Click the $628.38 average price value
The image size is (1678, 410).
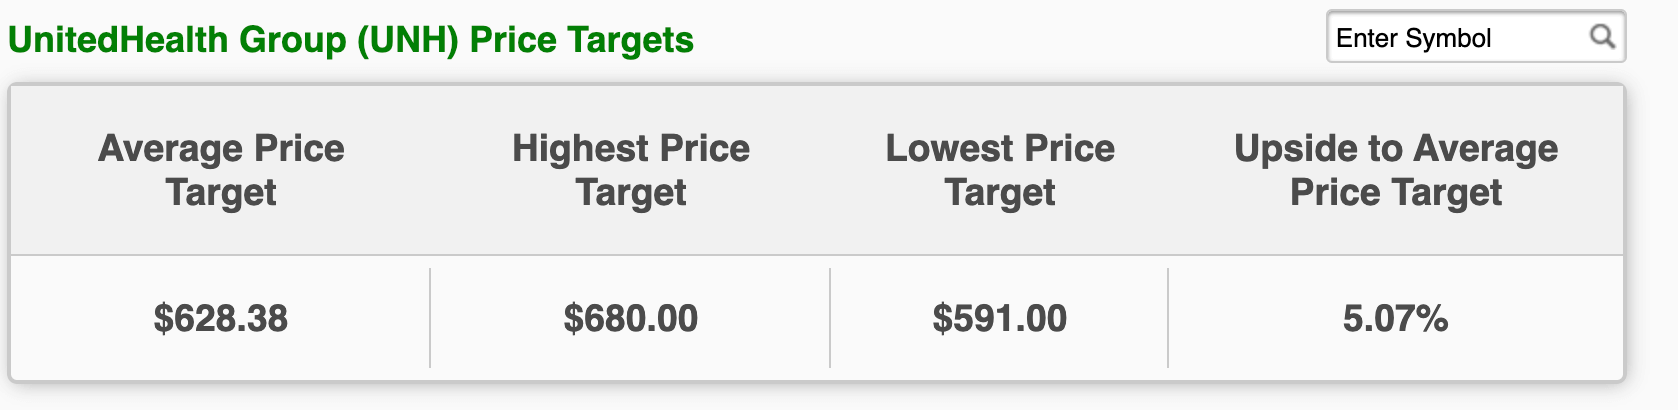coord(221,319)
